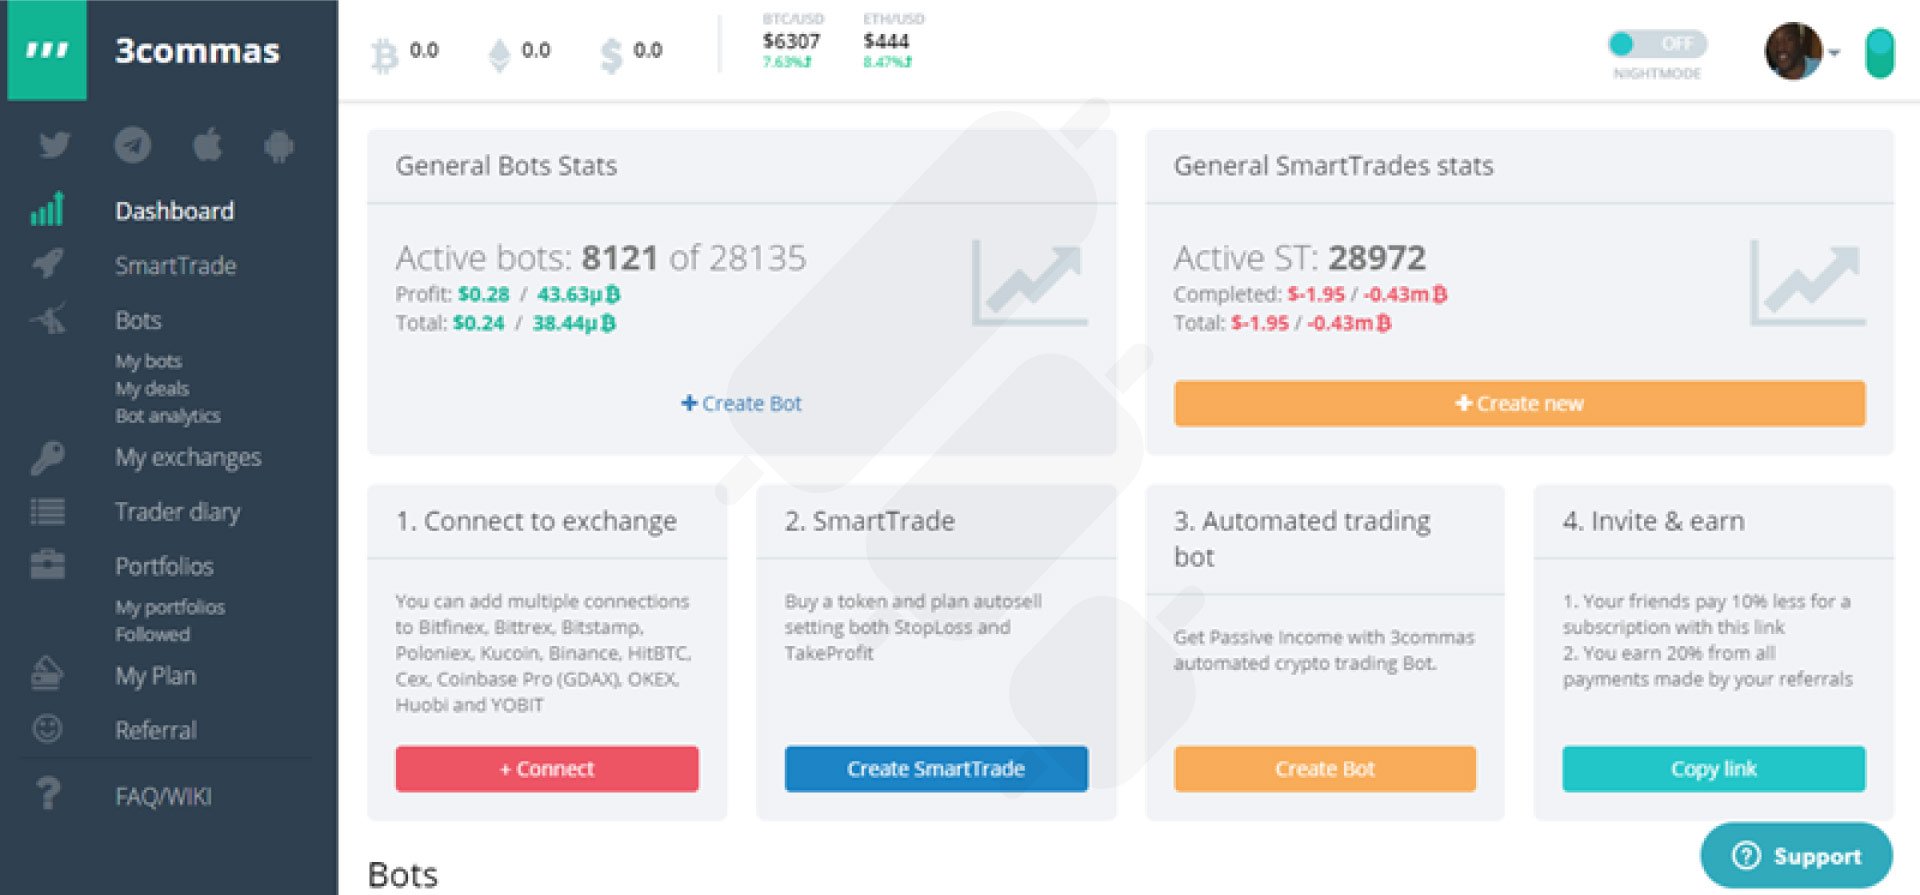This screenshot has height=895, width=1920.
Task: Open Referral in the sidebar
Action: (x=156, y=730)
